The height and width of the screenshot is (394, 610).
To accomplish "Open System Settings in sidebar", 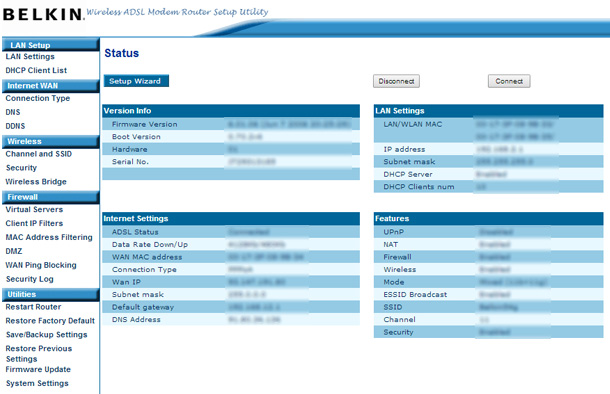I will click(x=37, y=383).
